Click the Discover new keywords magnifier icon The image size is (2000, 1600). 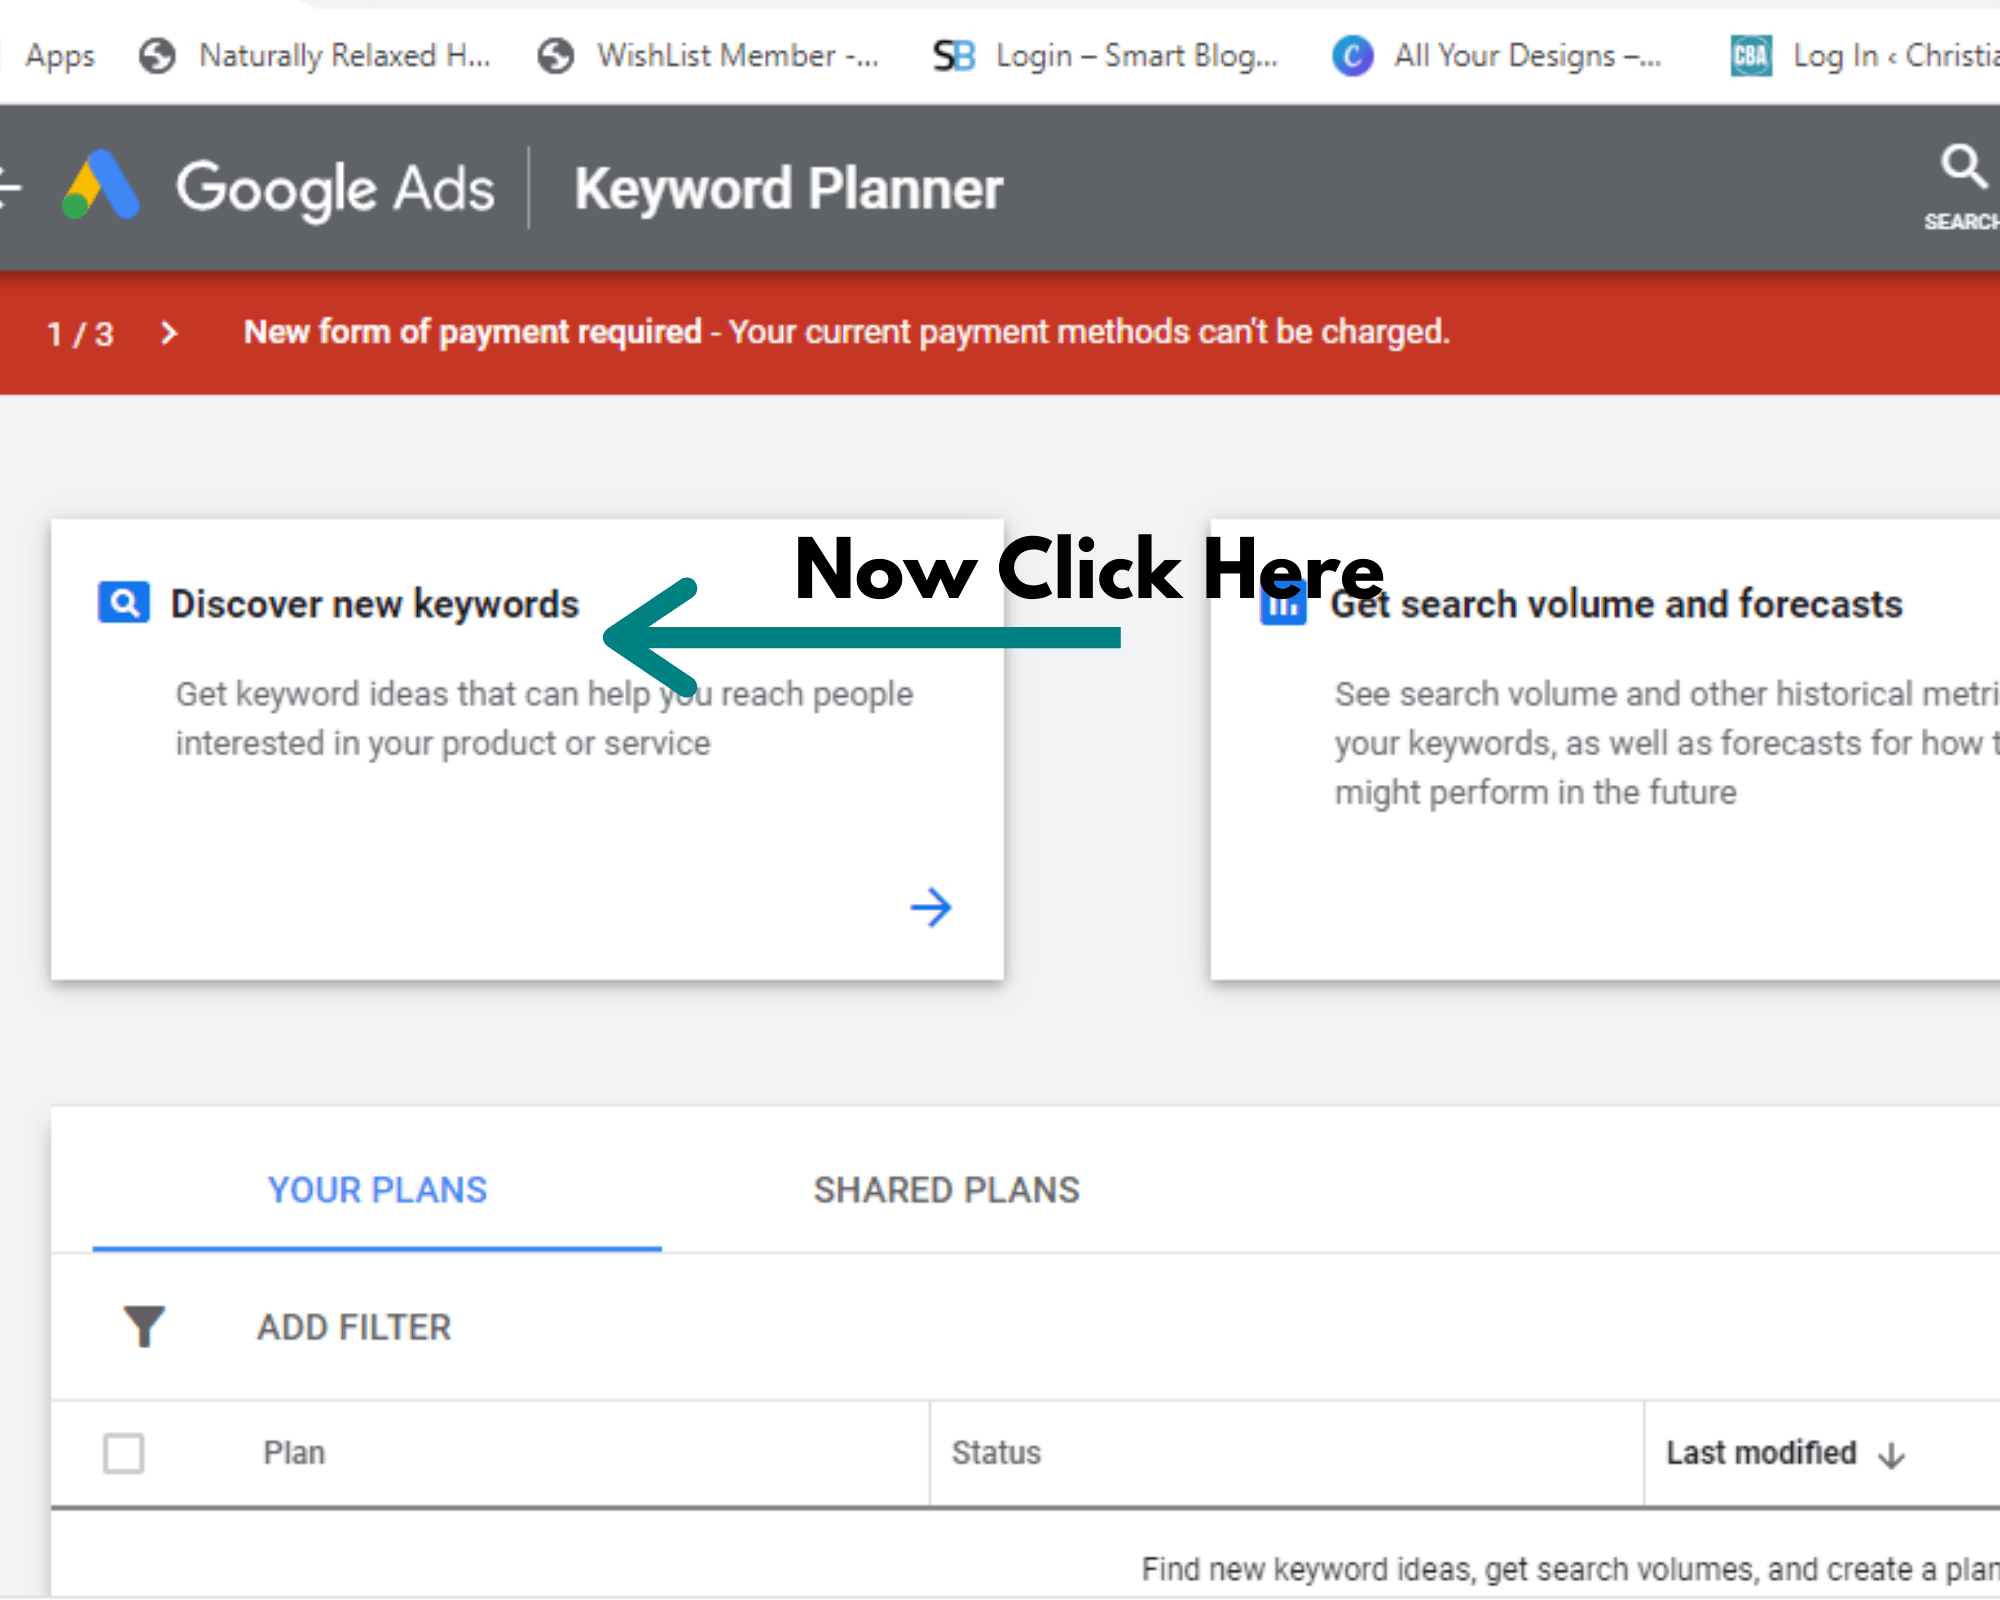124,602
